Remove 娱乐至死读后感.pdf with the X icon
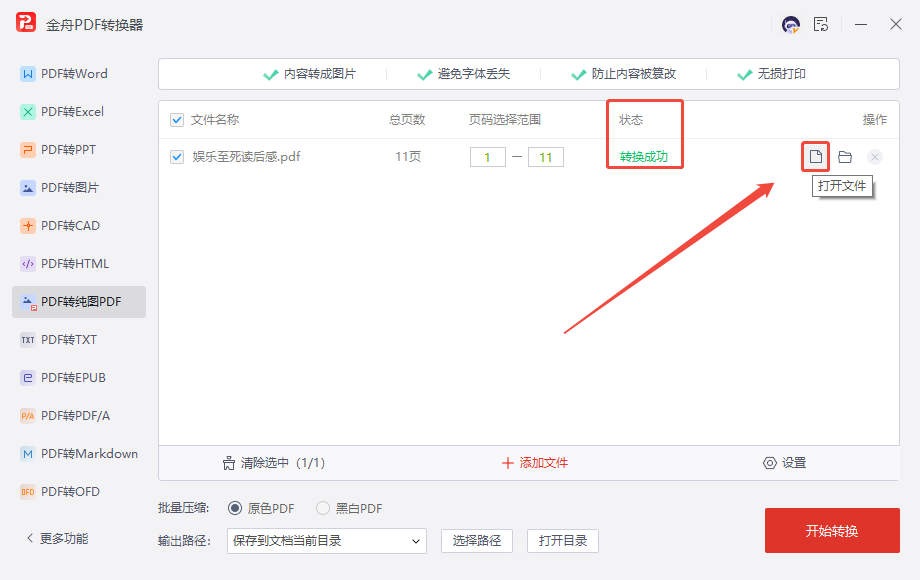 (x=875, y=157)
